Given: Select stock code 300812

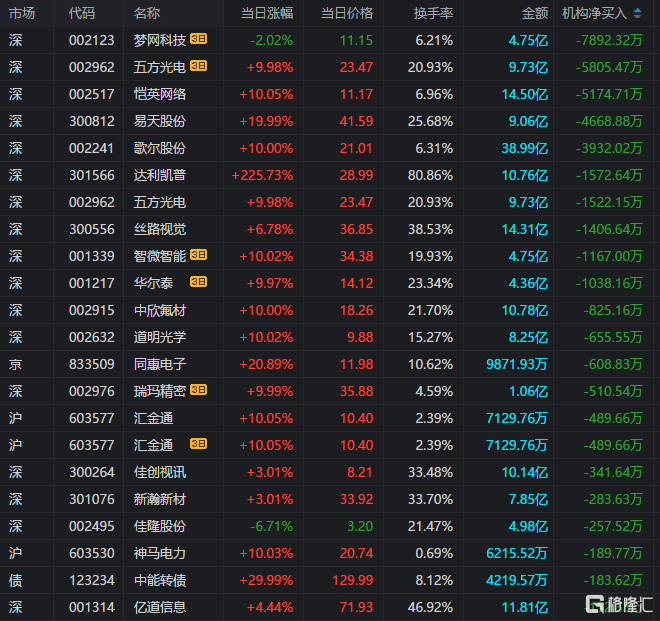Looking at the screenshot, I should click(x=91, y=121).
